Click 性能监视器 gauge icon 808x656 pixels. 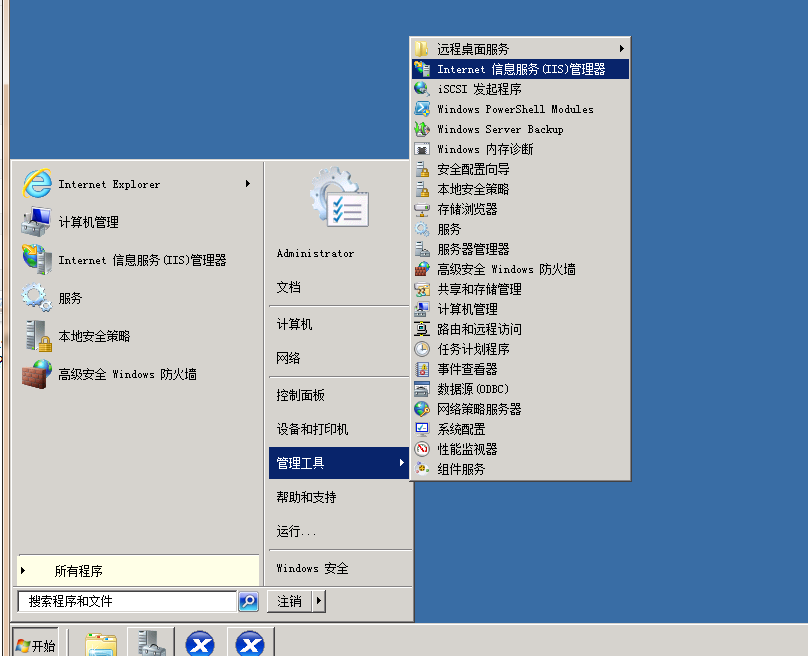tap(422, 449)
